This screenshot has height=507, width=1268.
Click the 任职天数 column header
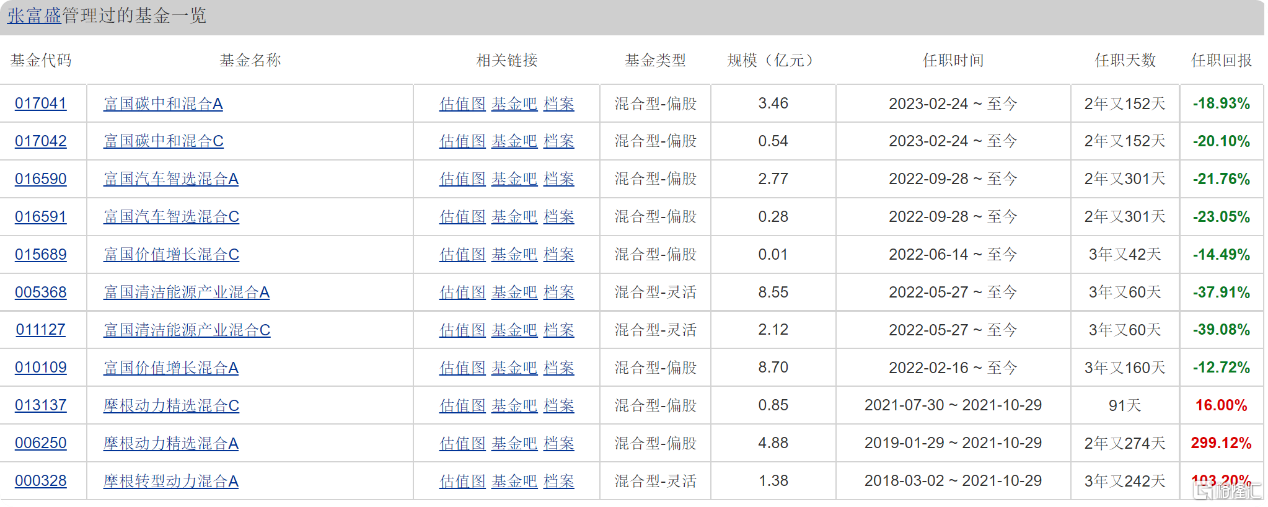pyautogui.click(x=1125, y=60)
